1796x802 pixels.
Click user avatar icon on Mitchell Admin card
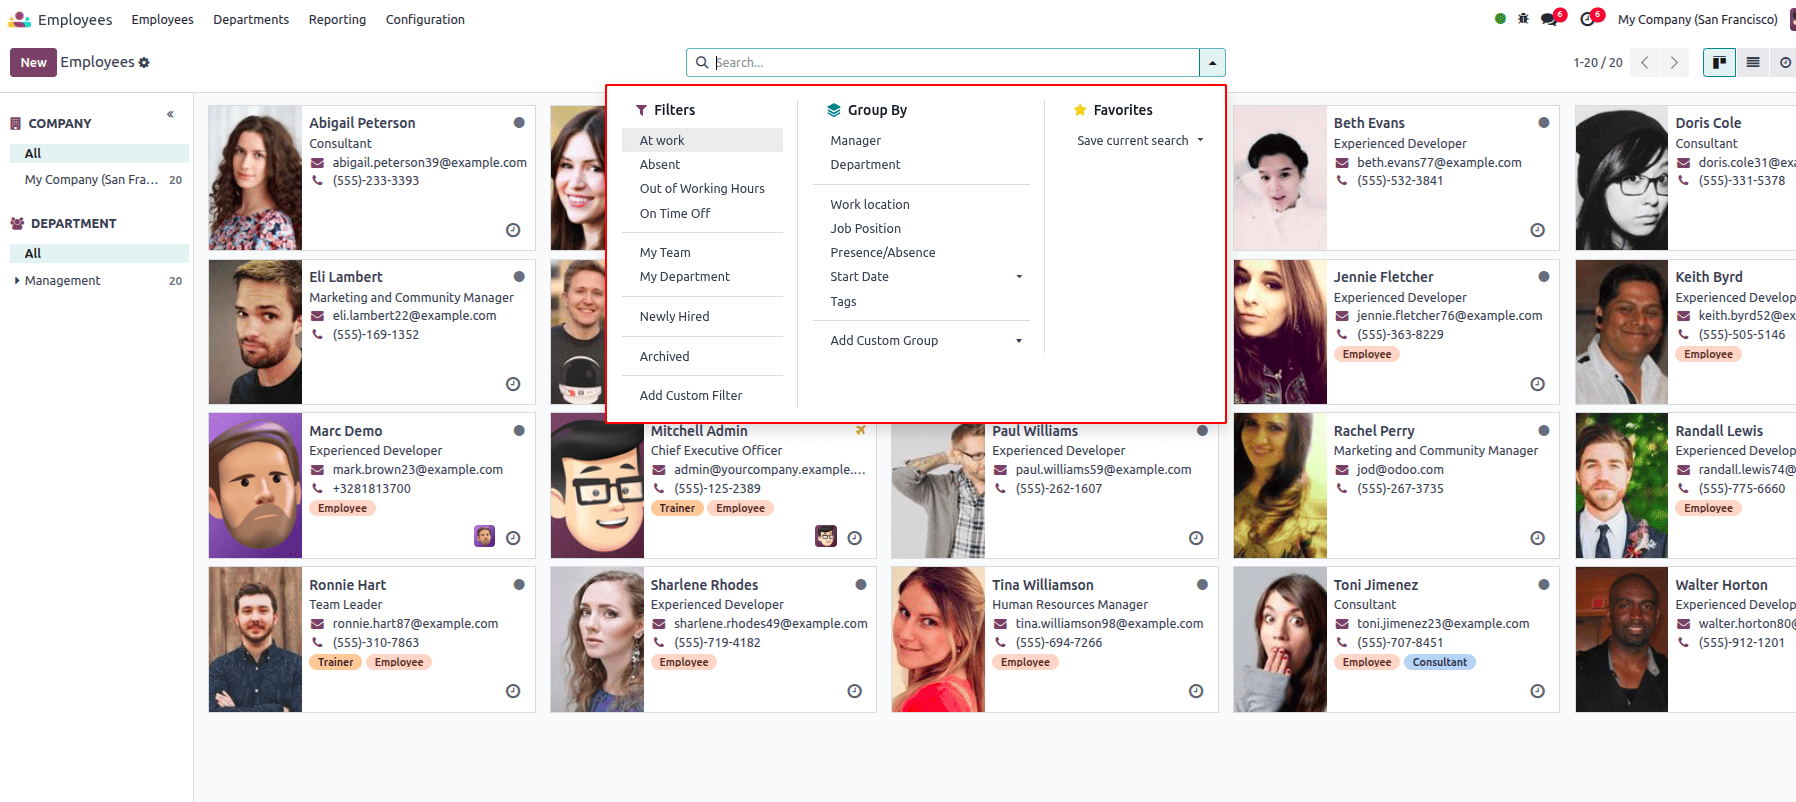(x=826, y=536)
